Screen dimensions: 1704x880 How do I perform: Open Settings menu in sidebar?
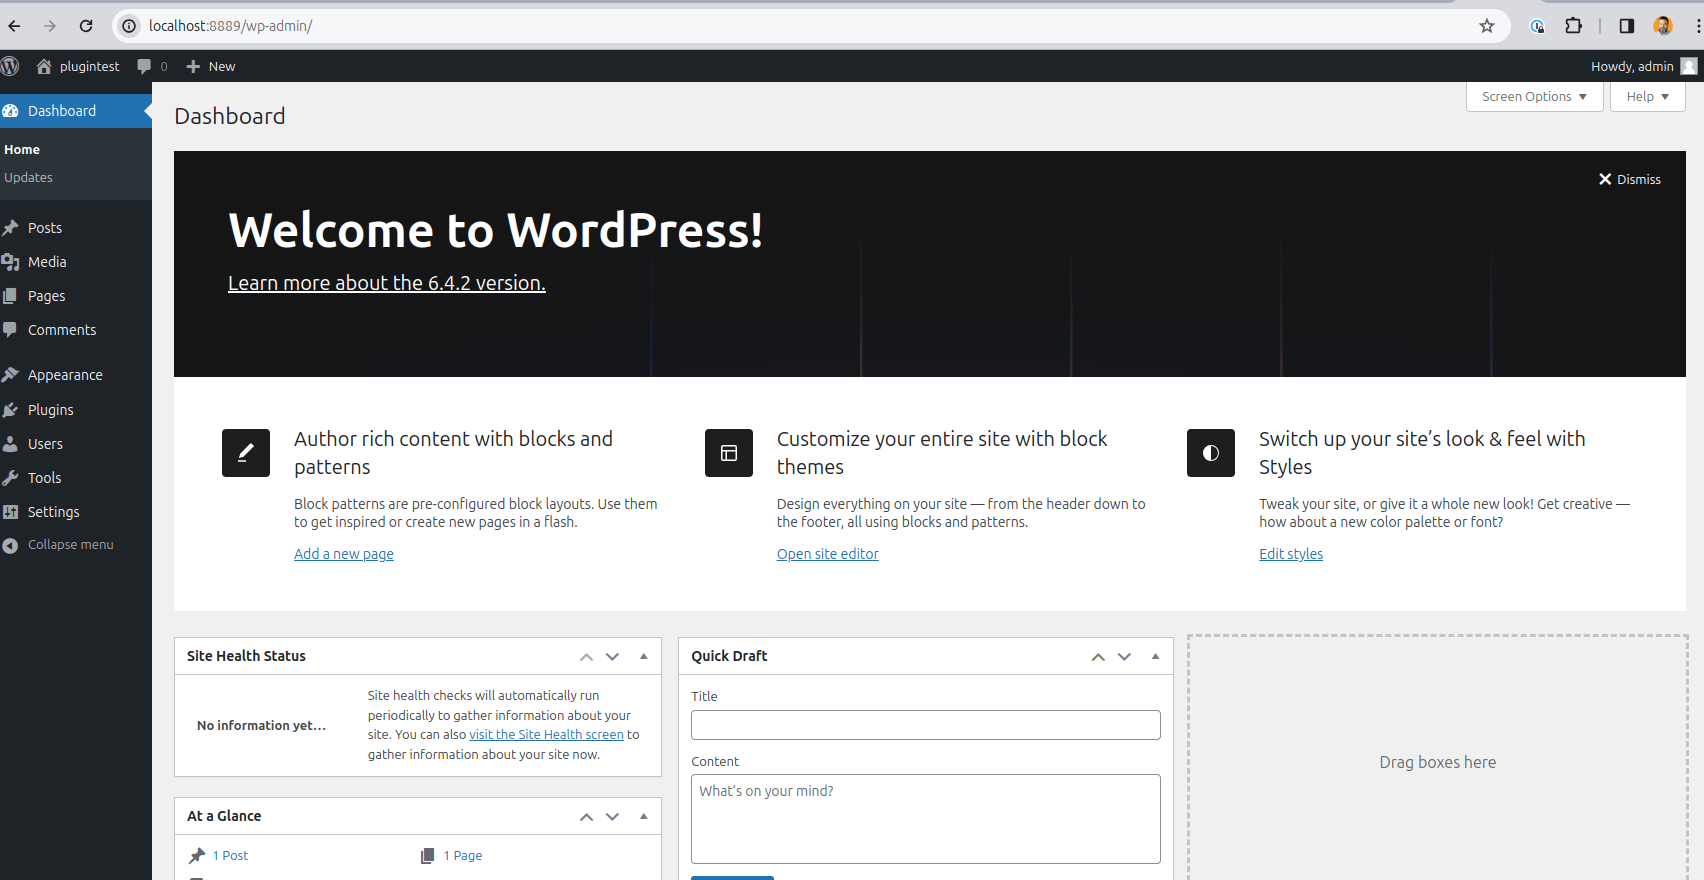[76, 512]
